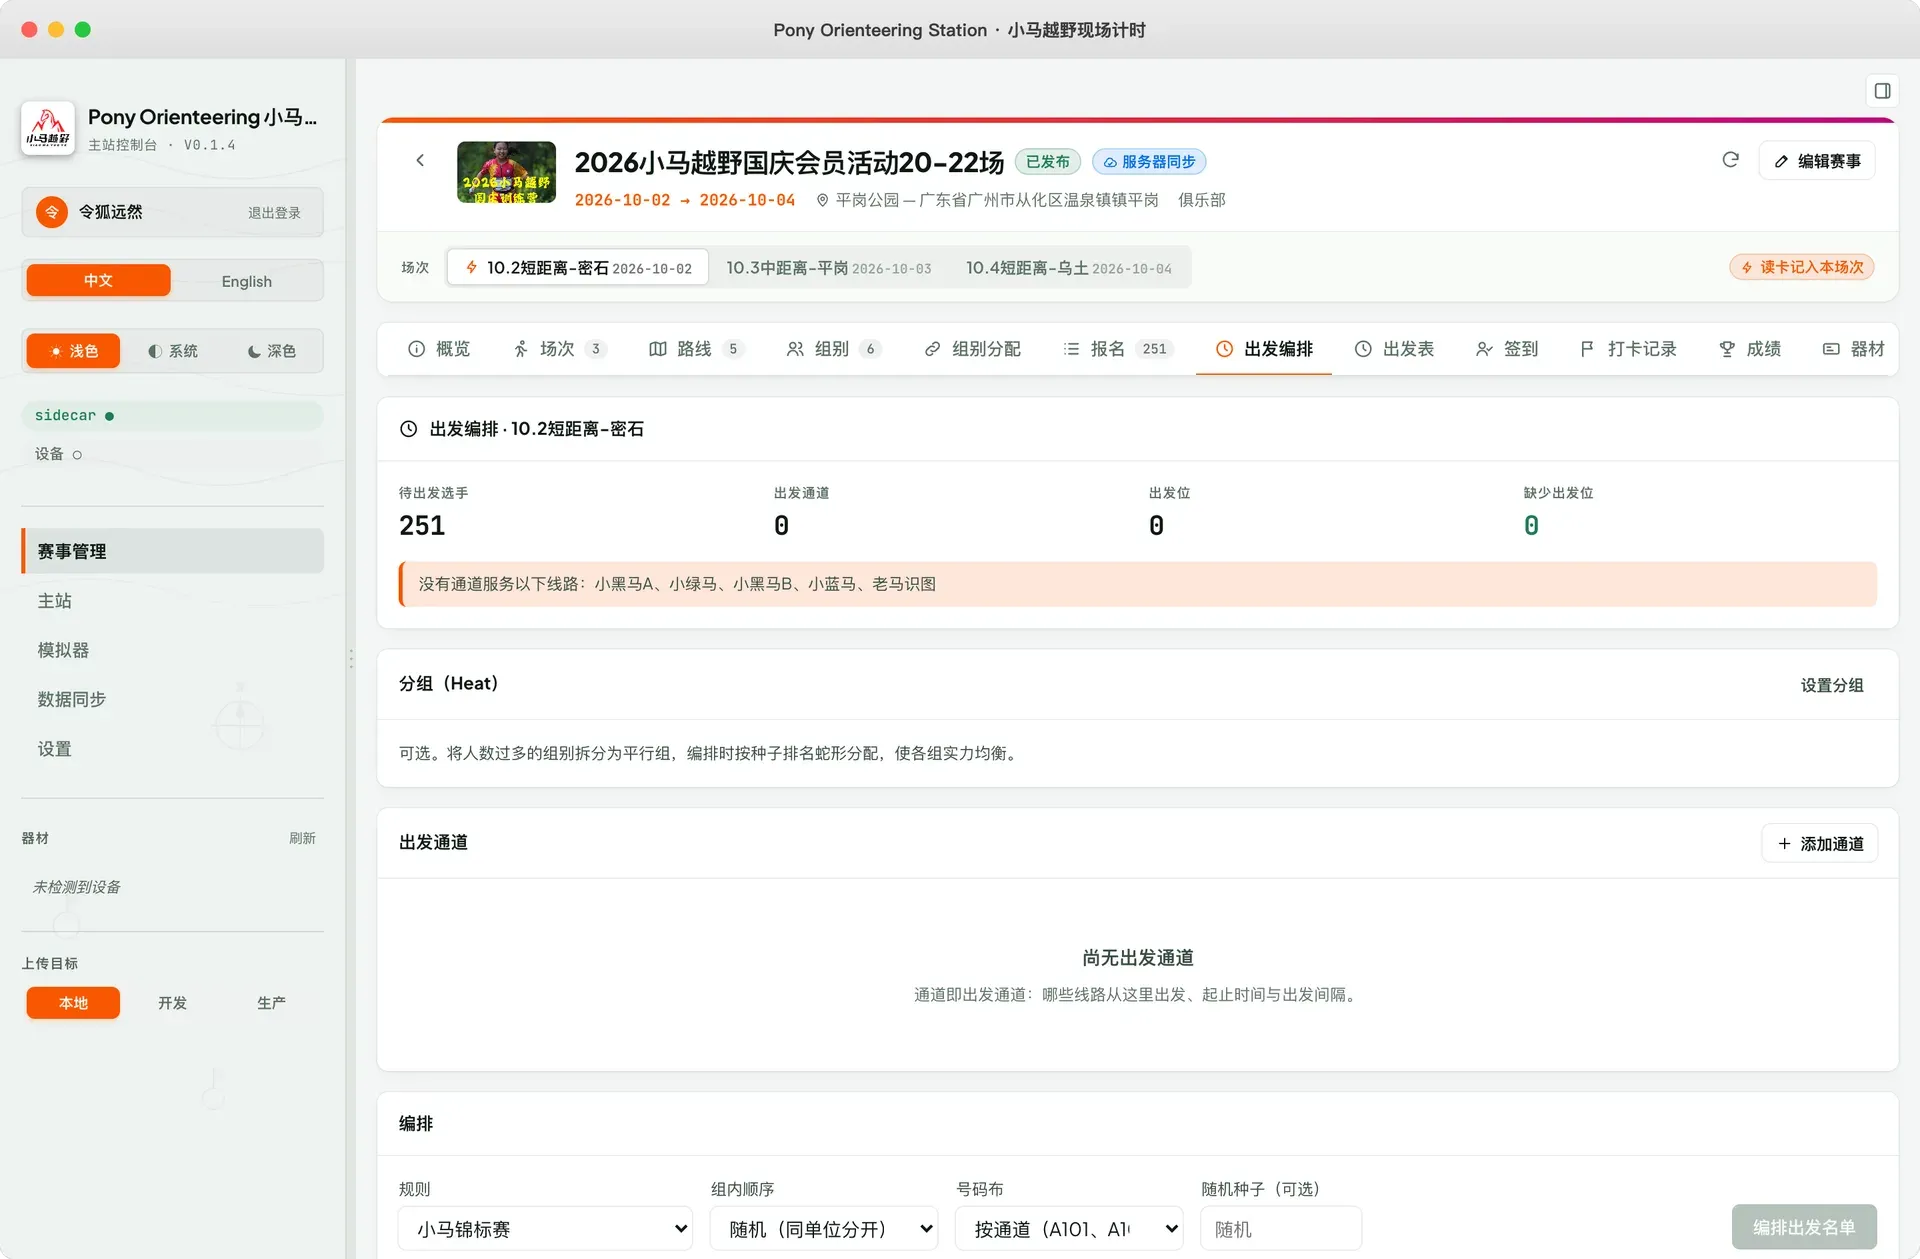Click 添加通道 button
1920x1259 pixels.
1819,844
